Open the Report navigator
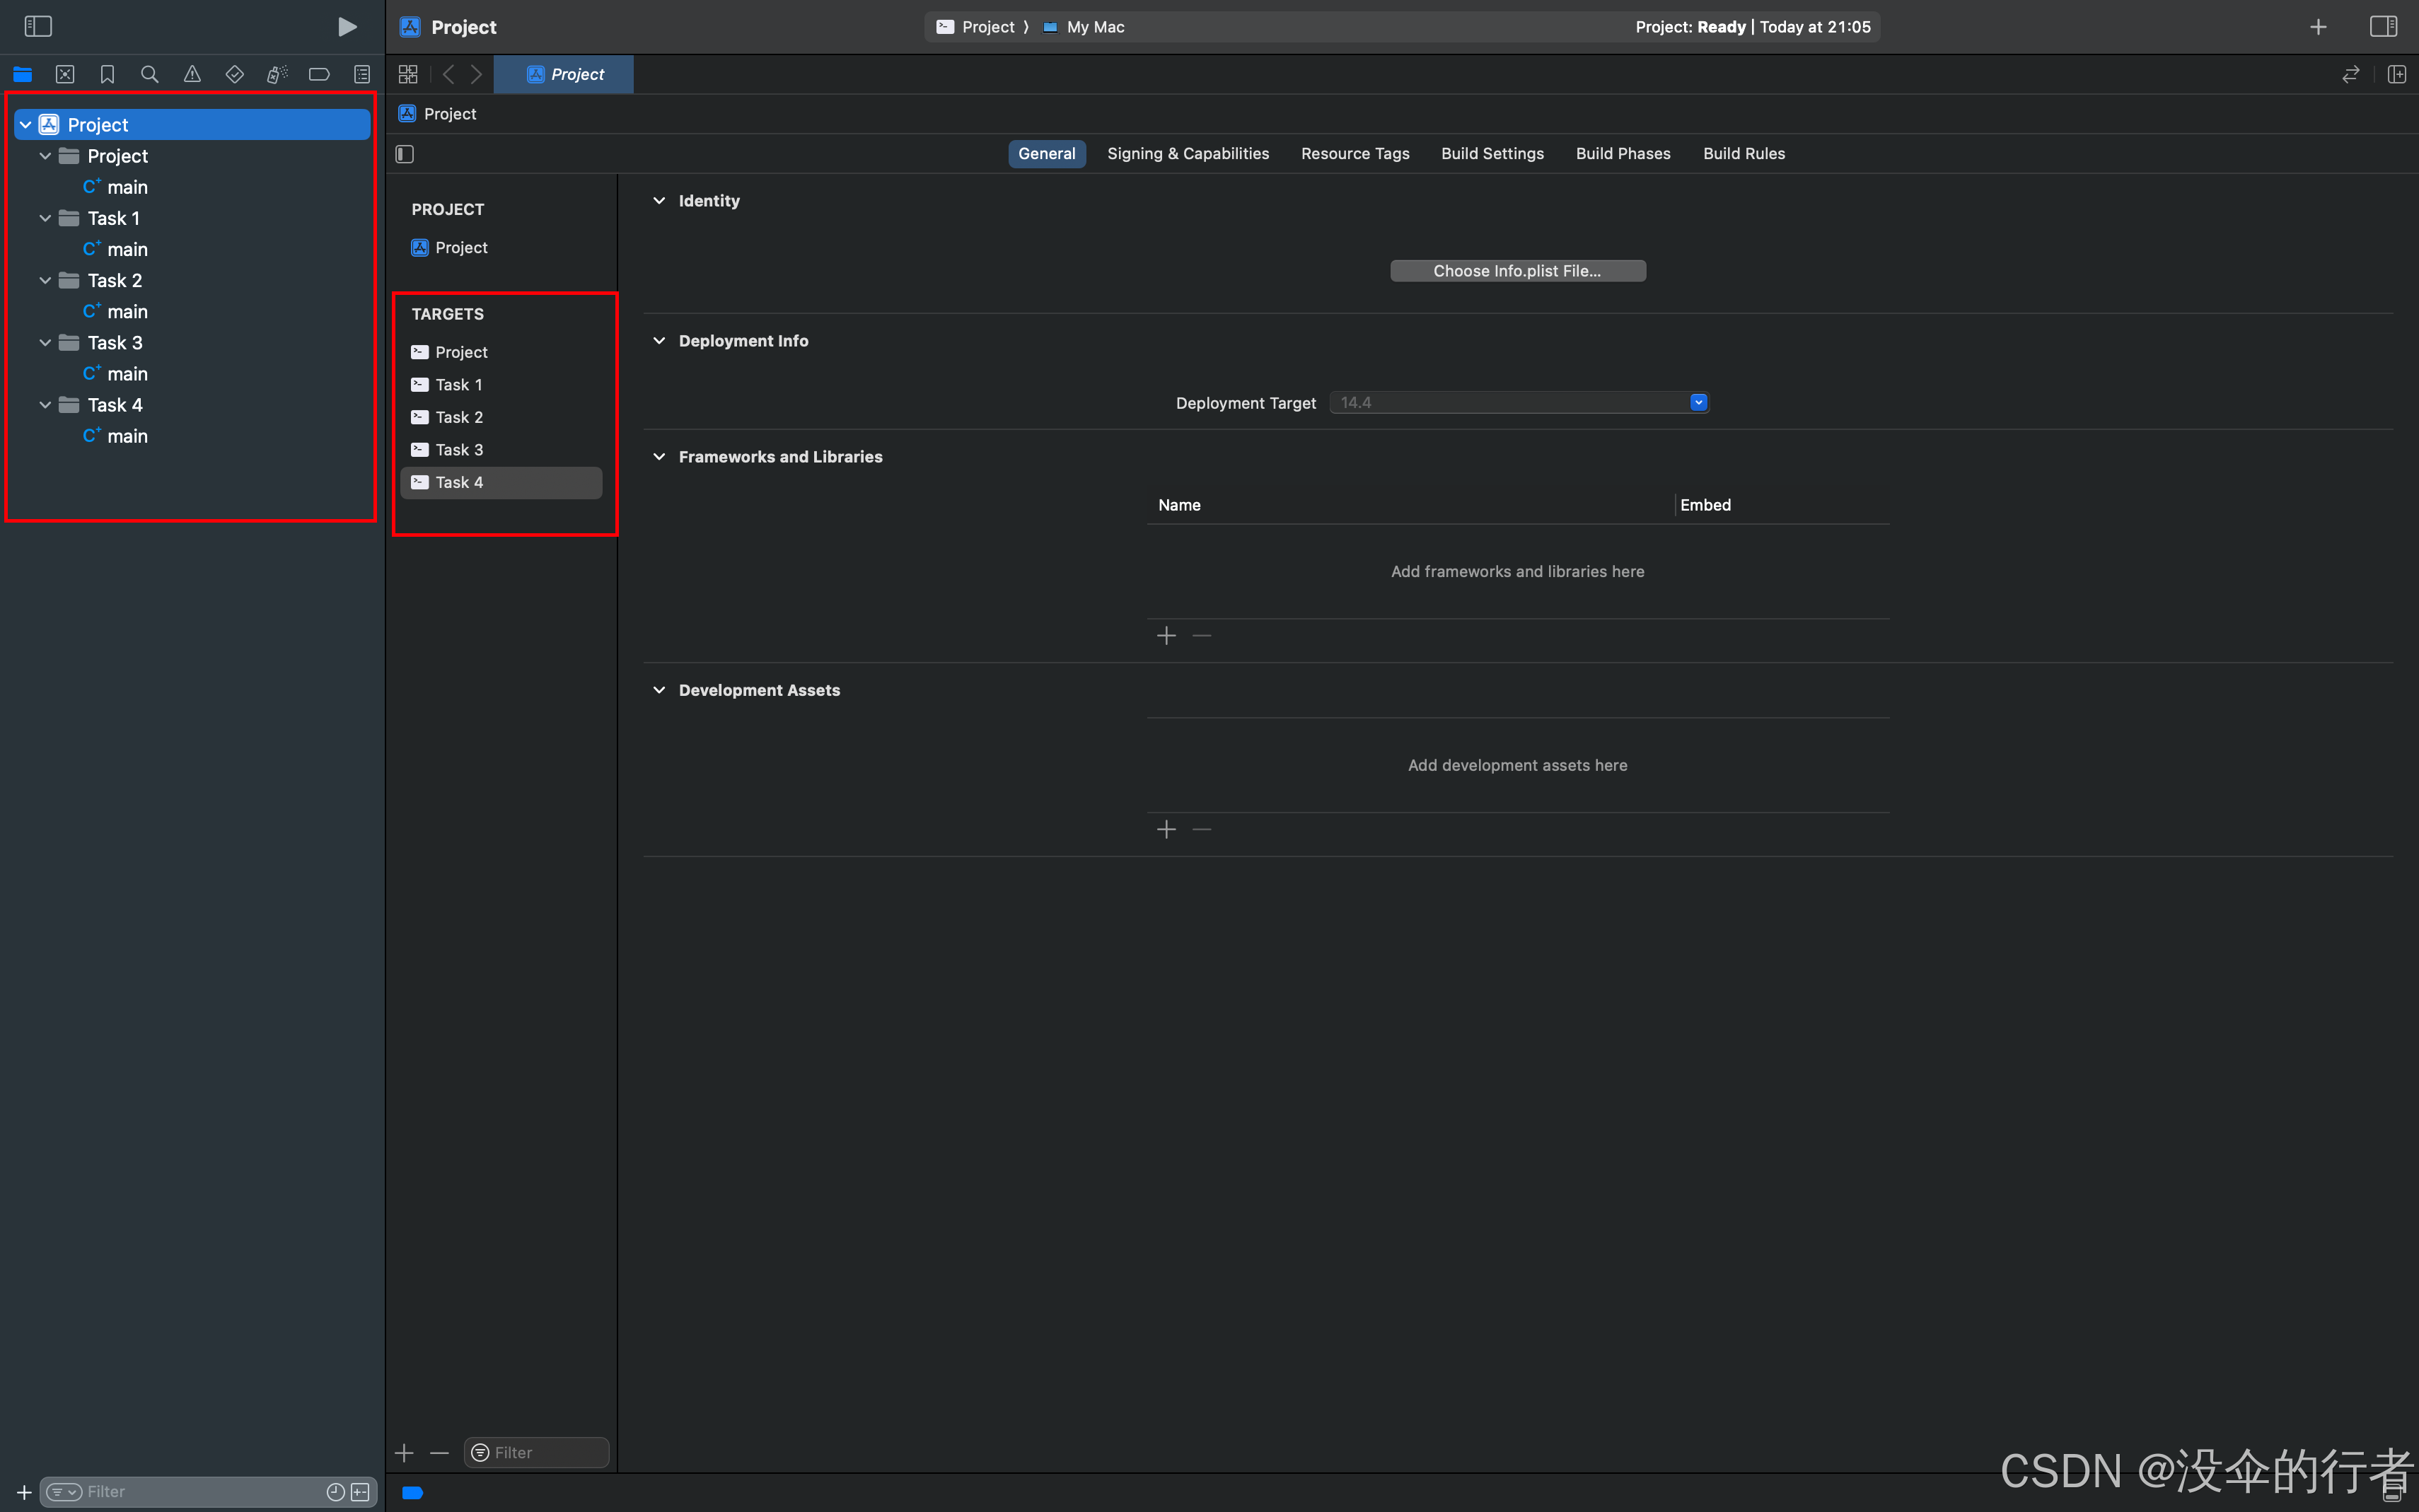The width and height of the screenshot is (2419, 1512). (x=362, y=74)
